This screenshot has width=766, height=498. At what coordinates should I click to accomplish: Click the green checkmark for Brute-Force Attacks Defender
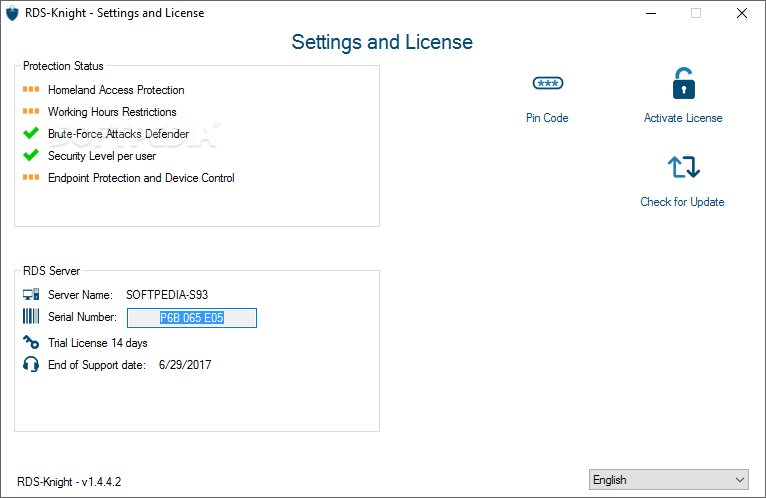[x=31, y=133]
